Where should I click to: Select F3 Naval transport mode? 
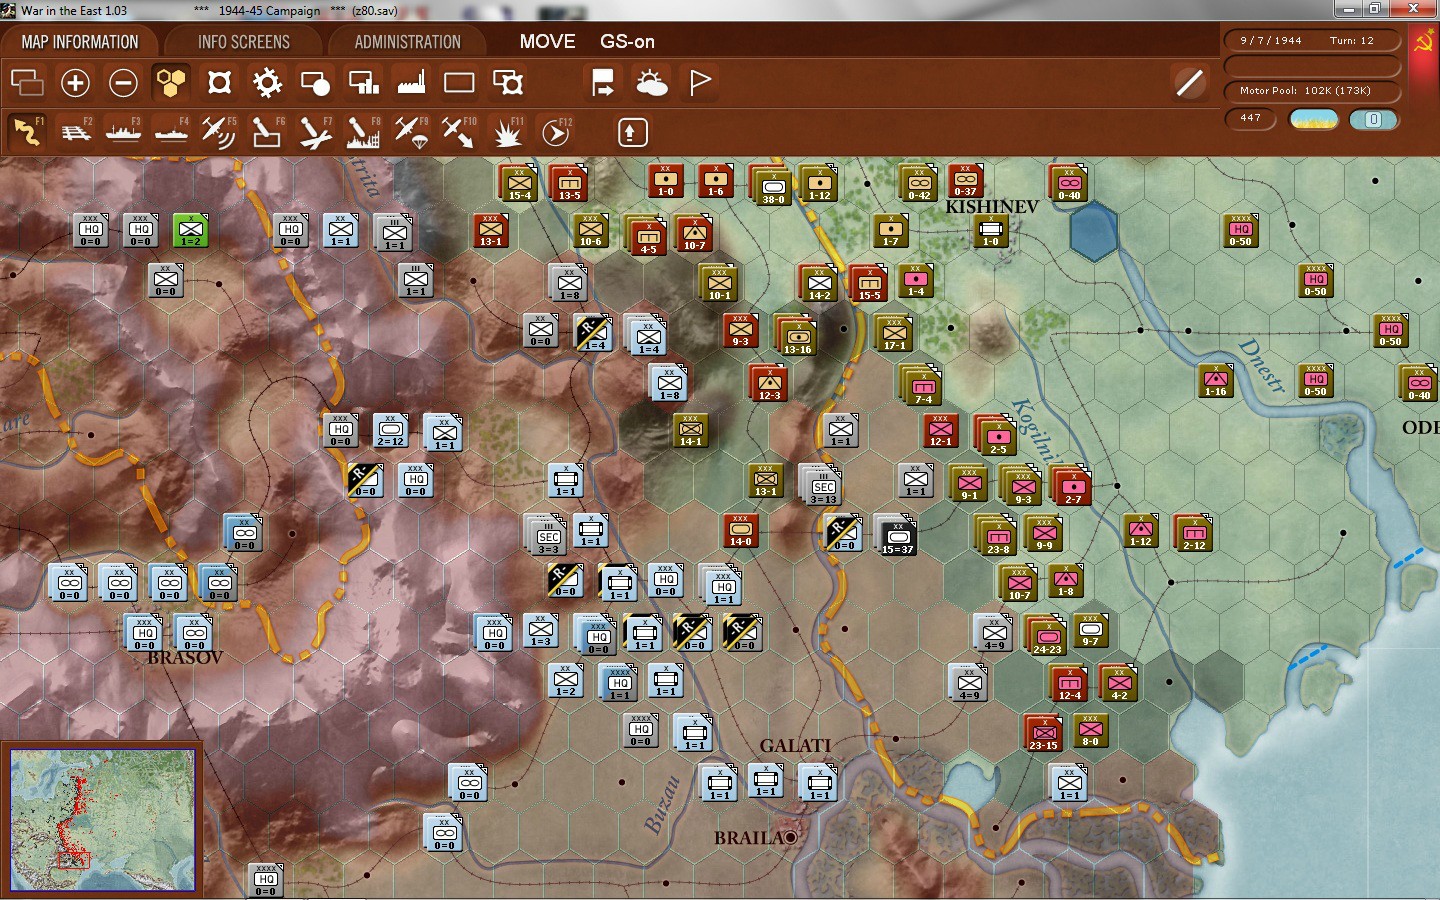point(123,132)
